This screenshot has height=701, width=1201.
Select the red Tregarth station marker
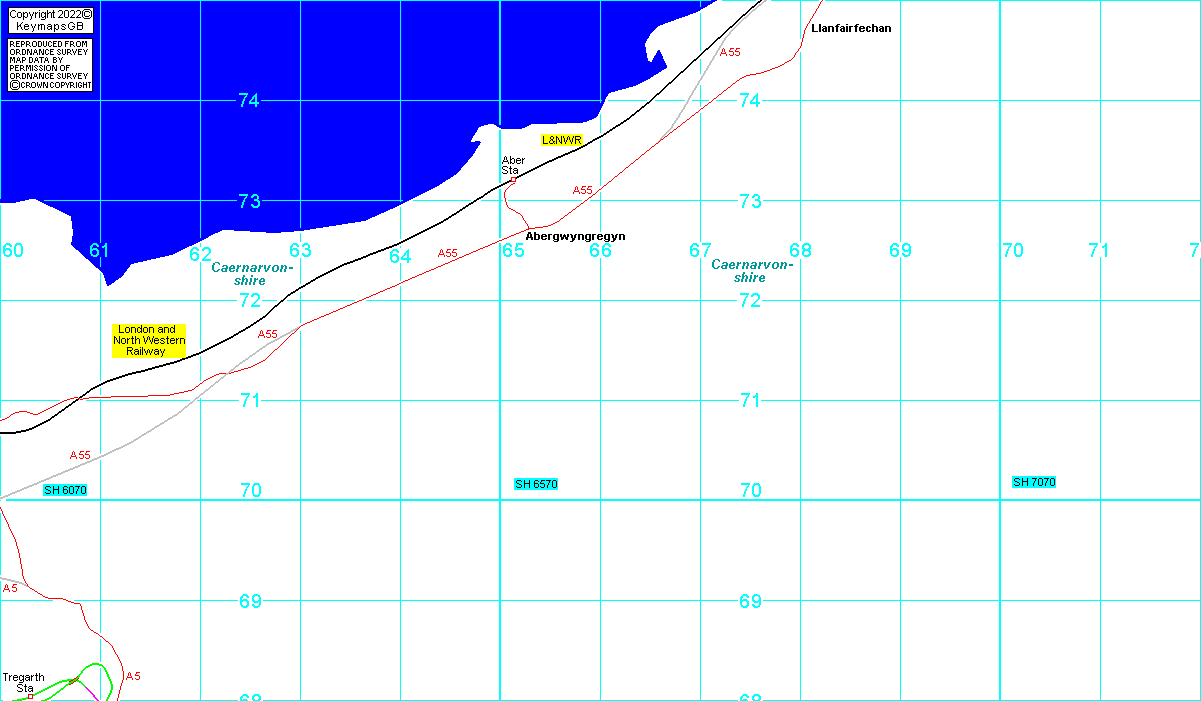[x=30, y=696]
